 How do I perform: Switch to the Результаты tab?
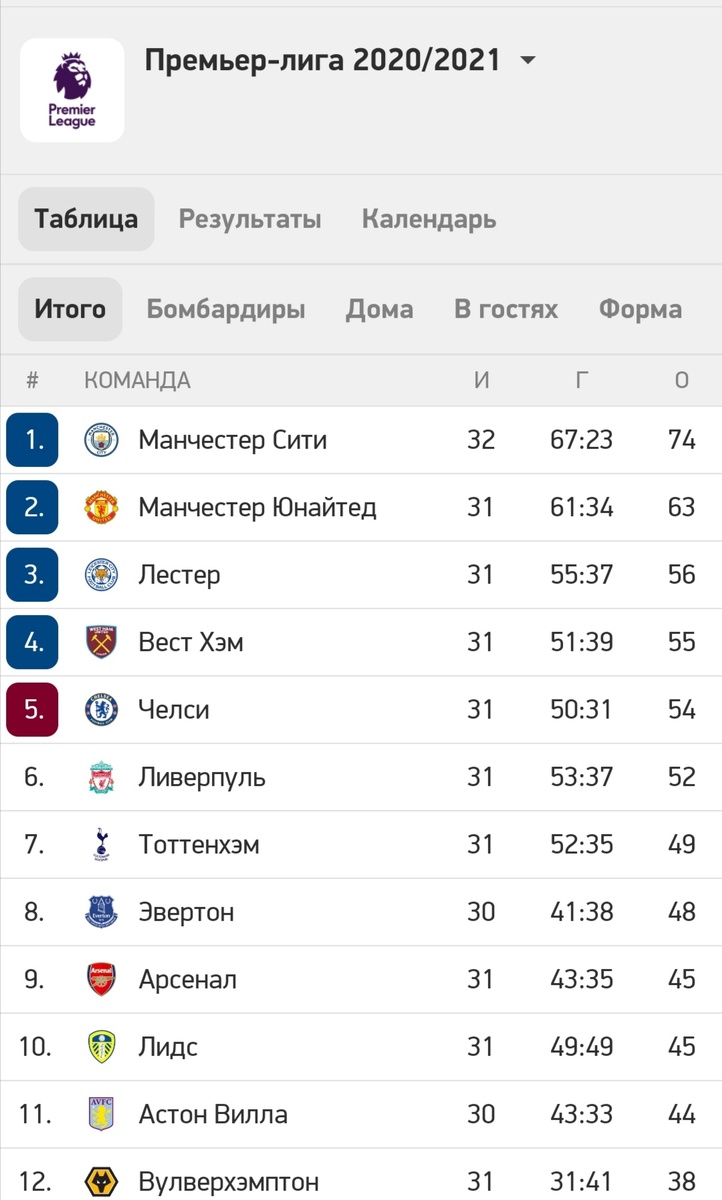[249, 219]
